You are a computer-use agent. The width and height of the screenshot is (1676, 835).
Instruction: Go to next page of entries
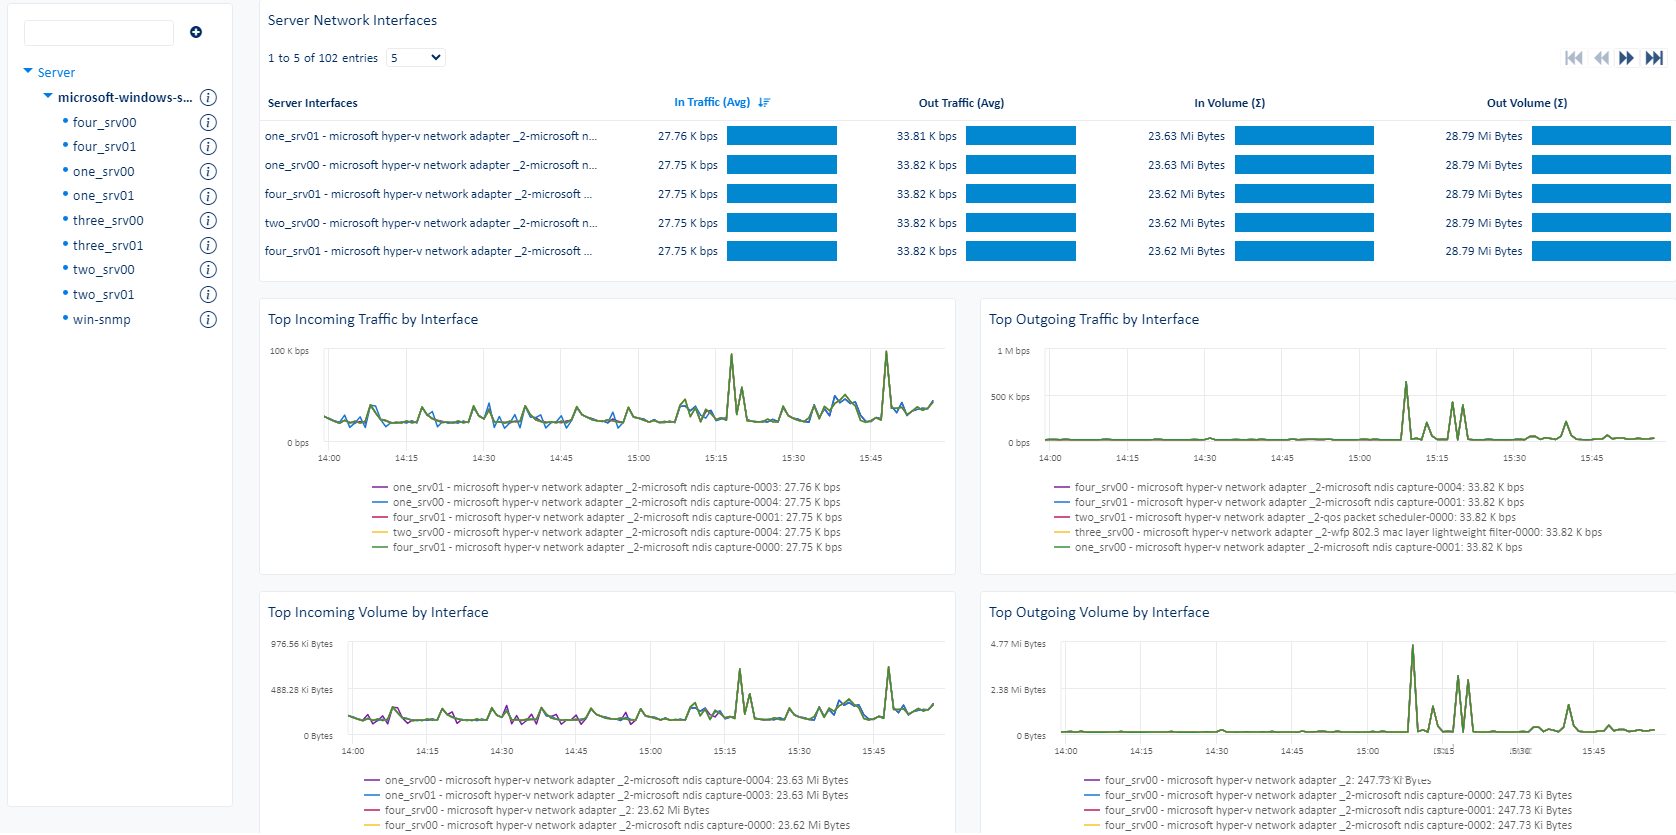[x=1626, y=58]
